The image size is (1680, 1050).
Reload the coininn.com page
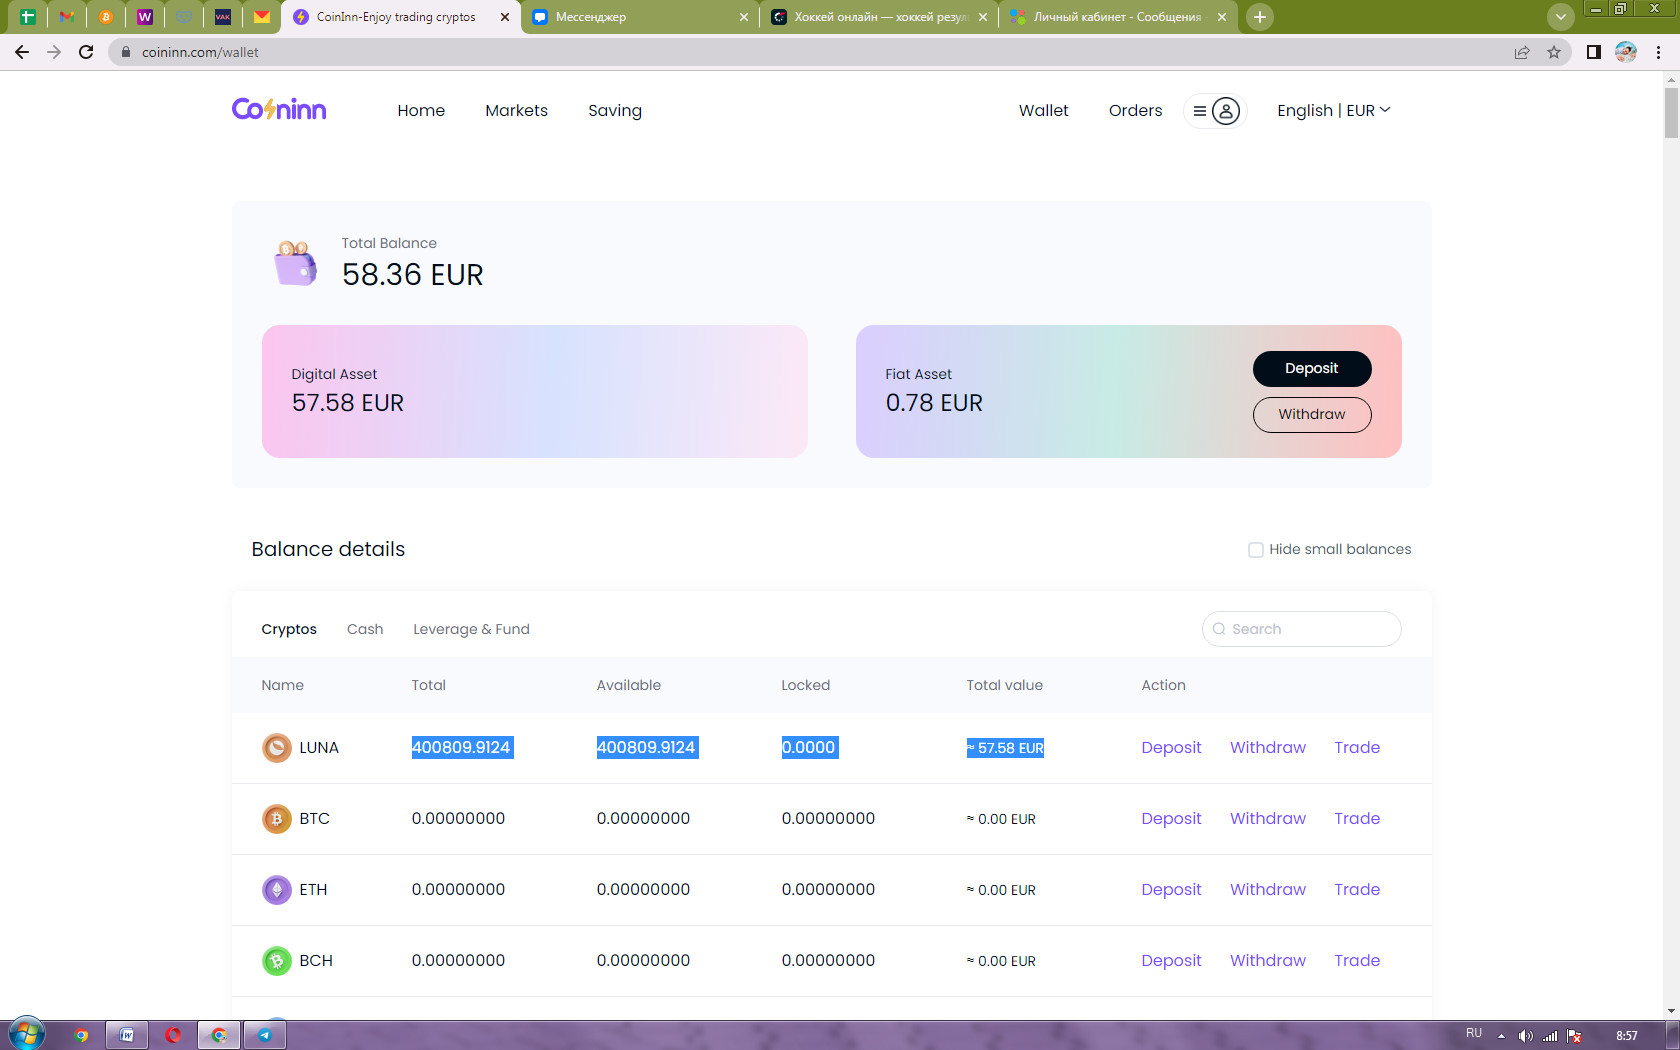tap(86, 52)
